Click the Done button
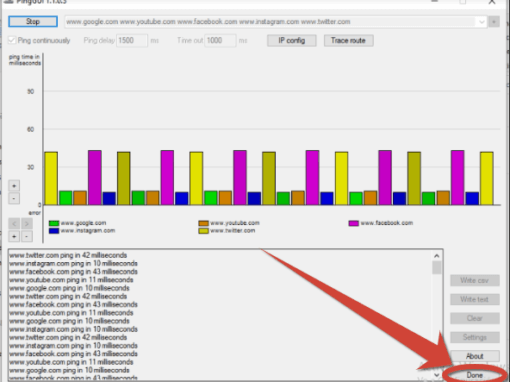510x382 pixels. pos(475,375)
